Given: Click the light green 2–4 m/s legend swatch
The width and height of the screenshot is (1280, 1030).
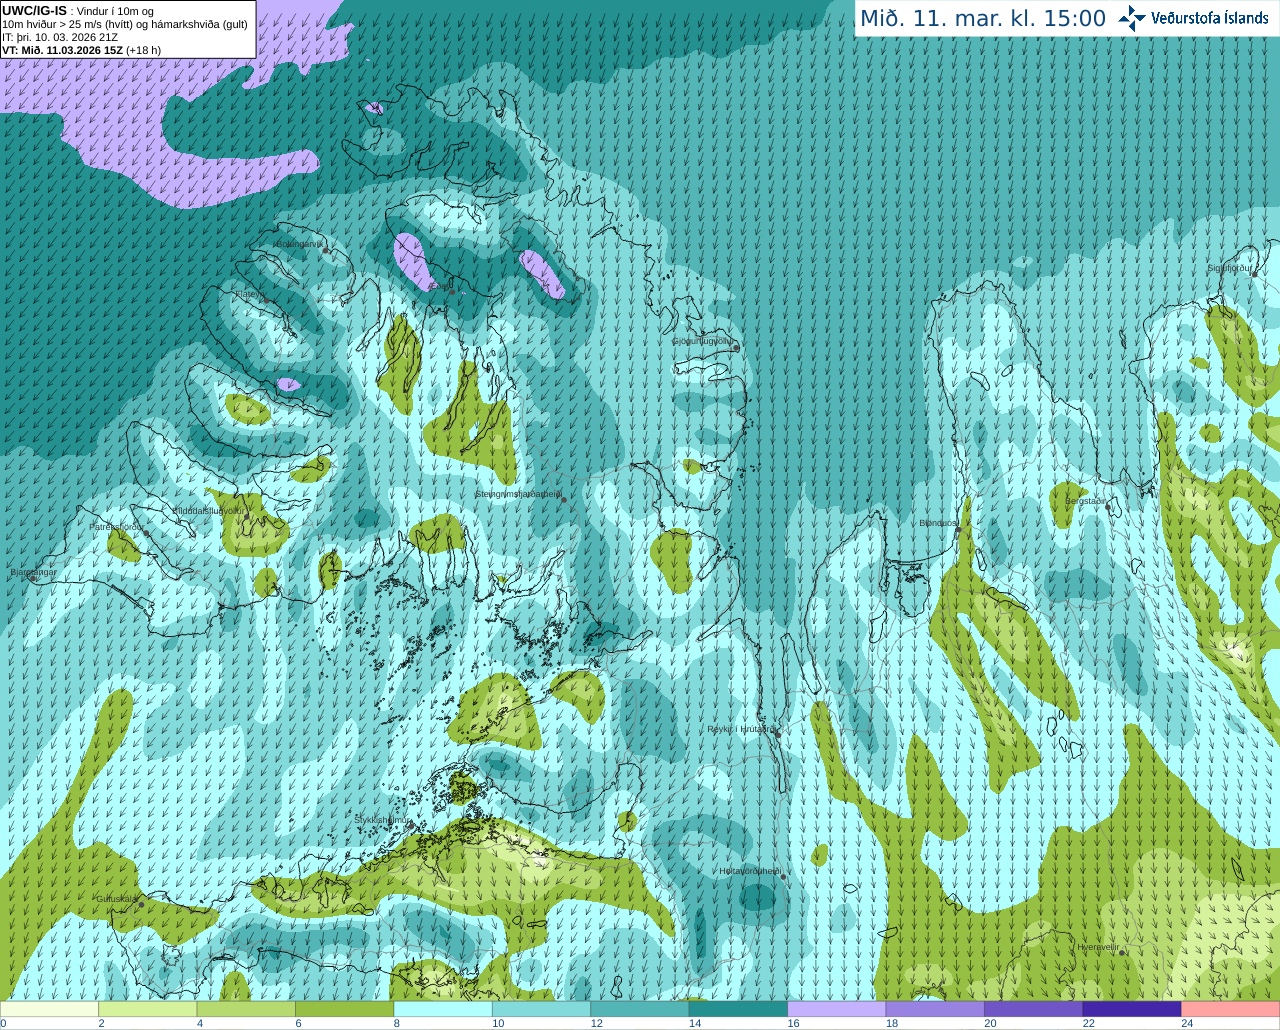Looking at the screenshot, I should 148,1009.
